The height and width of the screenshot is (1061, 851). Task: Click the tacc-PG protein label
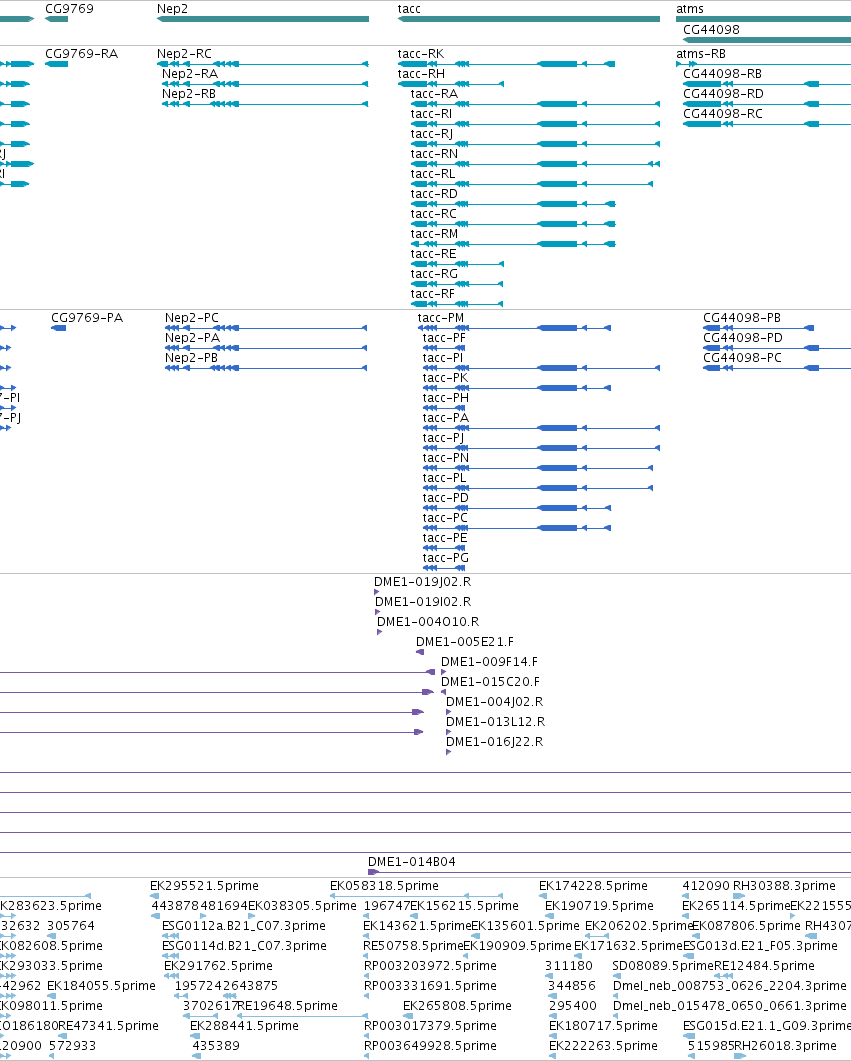click(446, 558)
